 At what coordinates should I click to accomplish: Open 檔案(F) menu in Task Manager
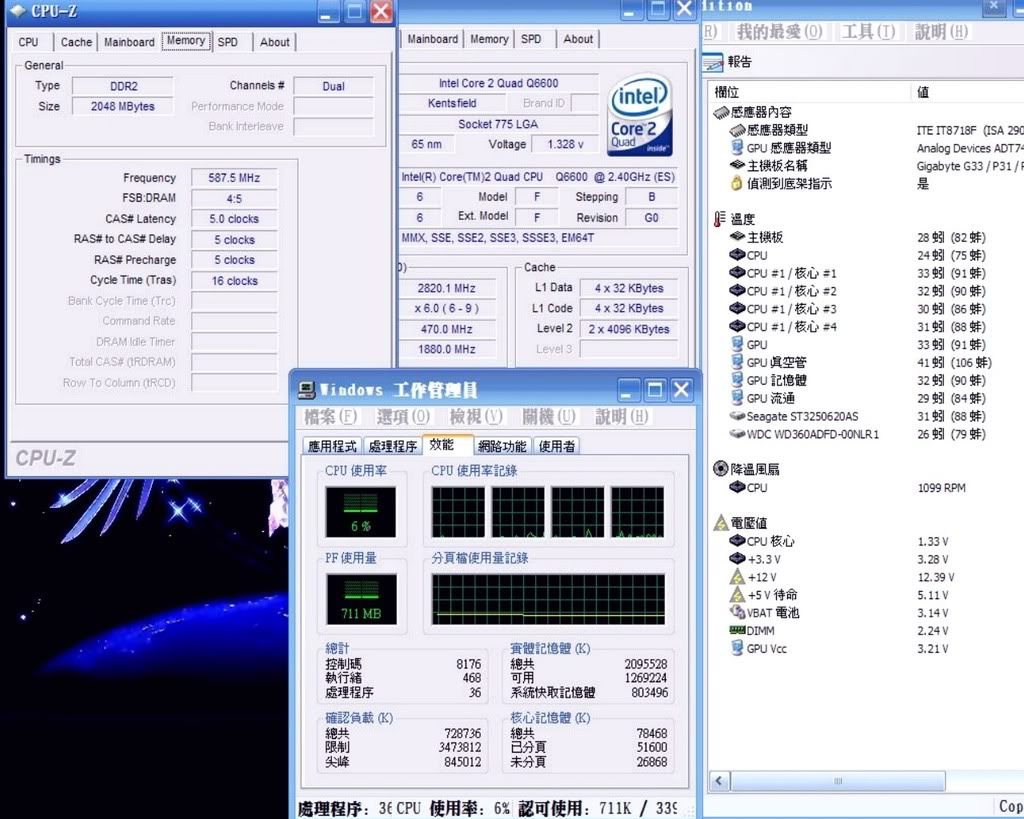(330, 417)
